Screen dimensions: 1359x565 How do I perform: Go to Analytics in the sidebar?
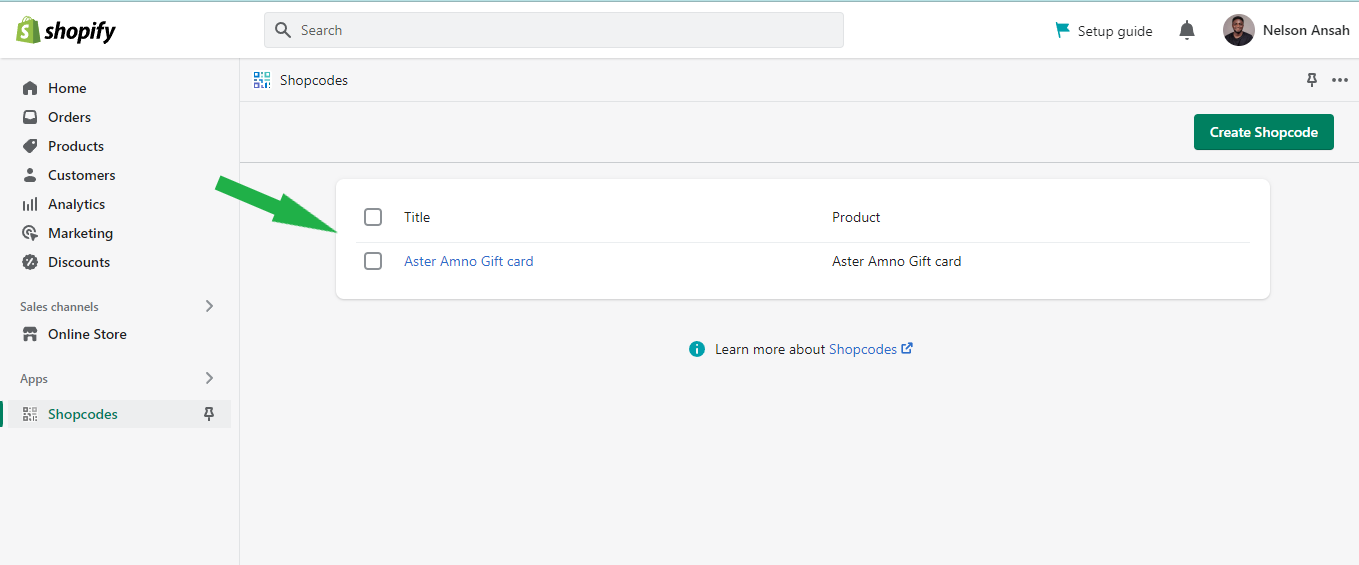(x=76, y=204)
